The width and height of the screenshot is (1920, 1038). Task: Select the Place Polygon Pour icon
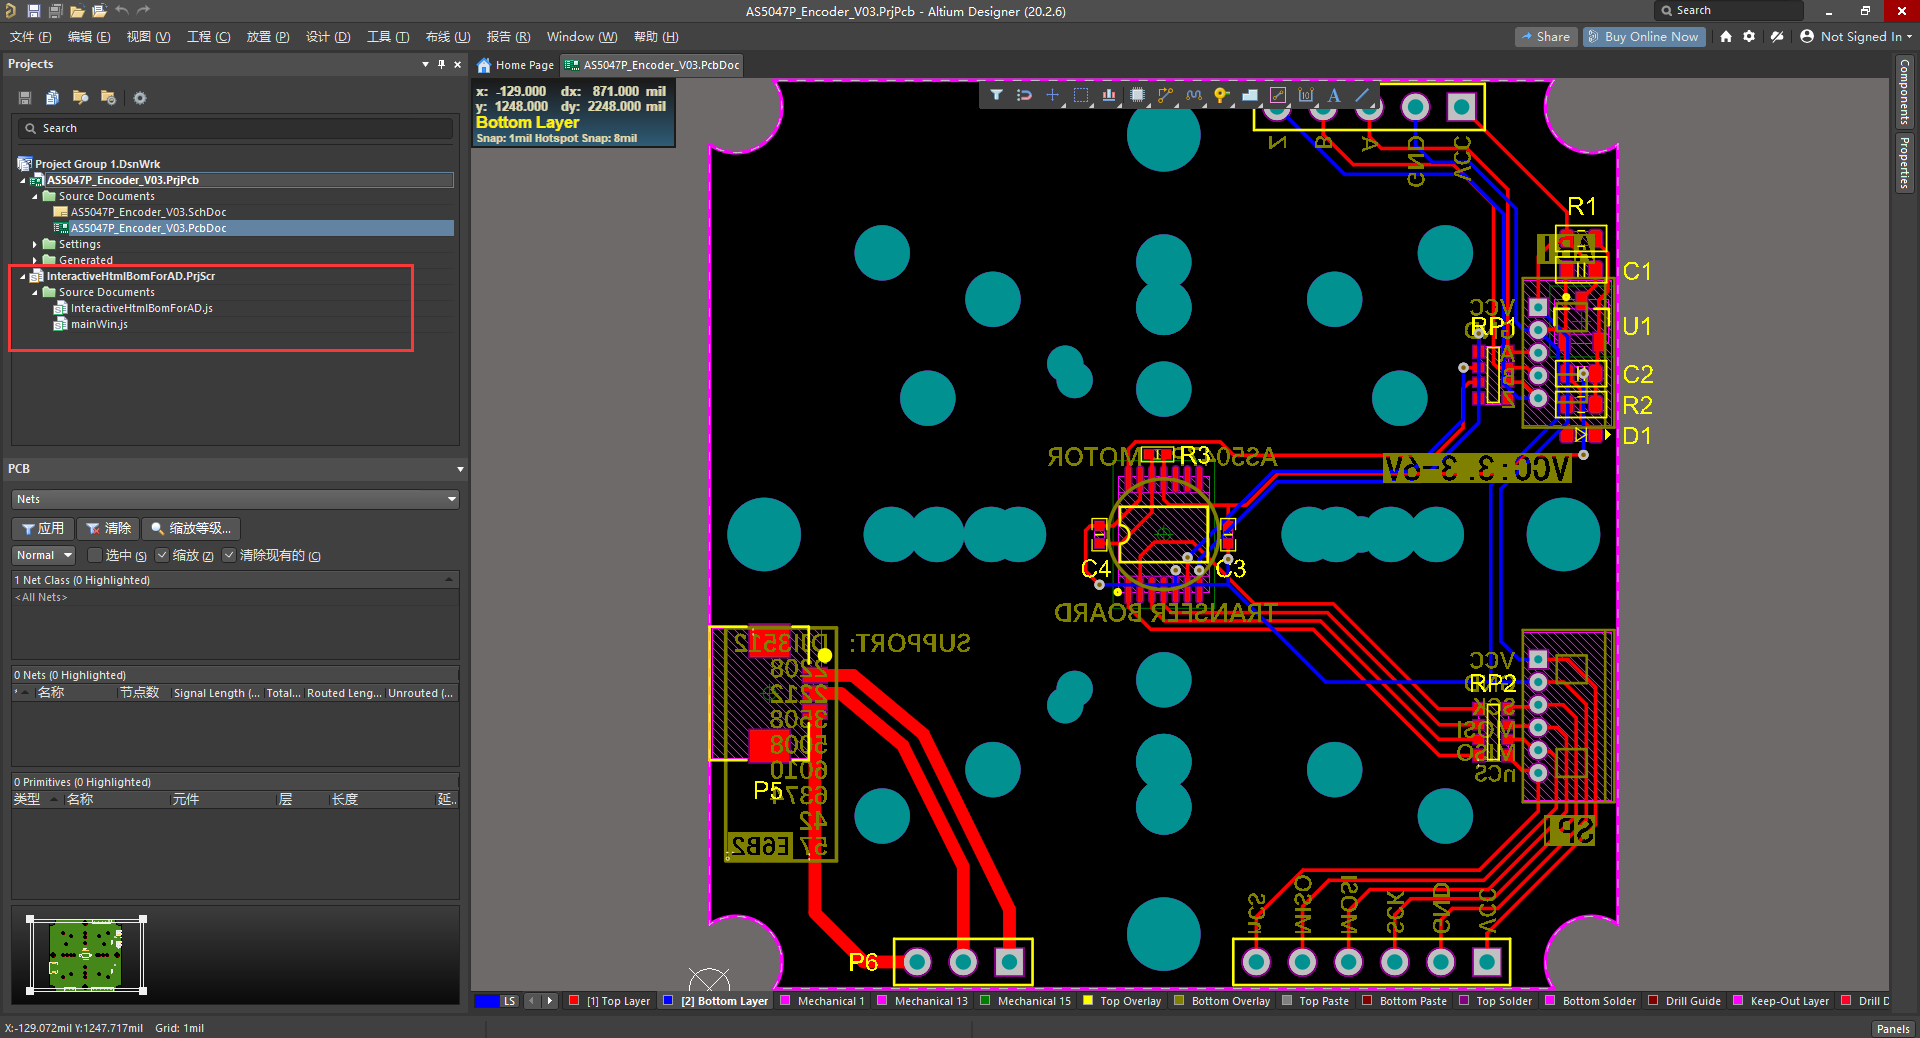pos(1249,95)
